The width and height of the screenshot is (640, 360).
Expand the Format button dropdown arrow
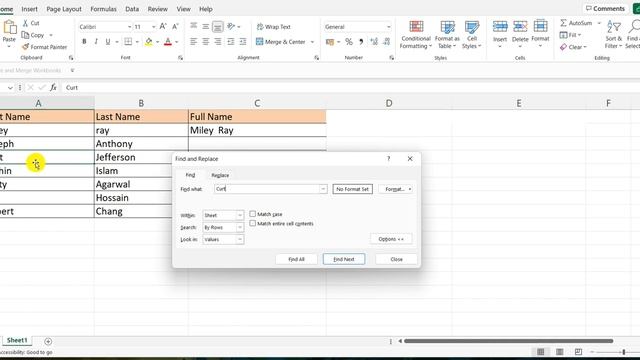(410, 189)
